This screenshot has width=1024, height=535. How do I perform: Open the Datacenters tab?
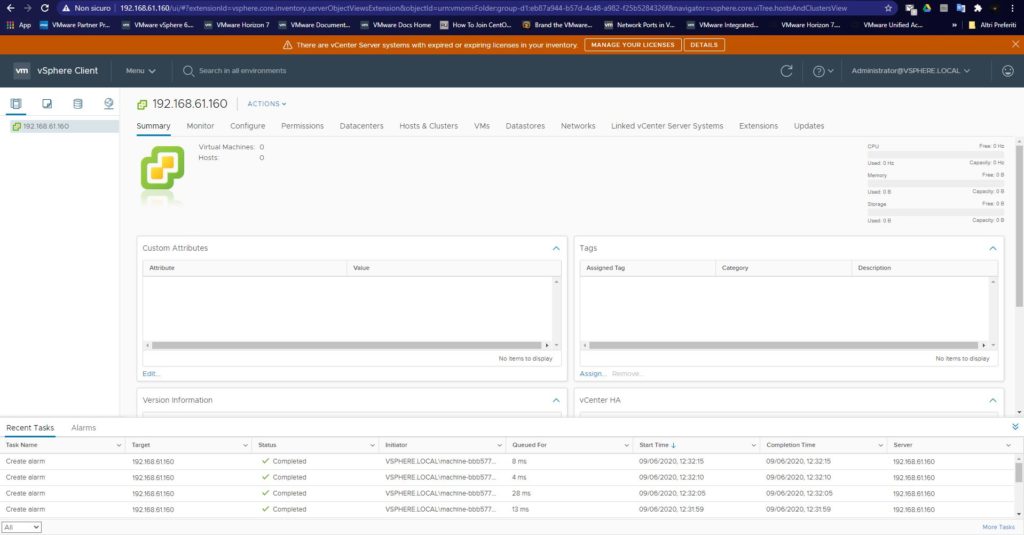coord(361,126)
